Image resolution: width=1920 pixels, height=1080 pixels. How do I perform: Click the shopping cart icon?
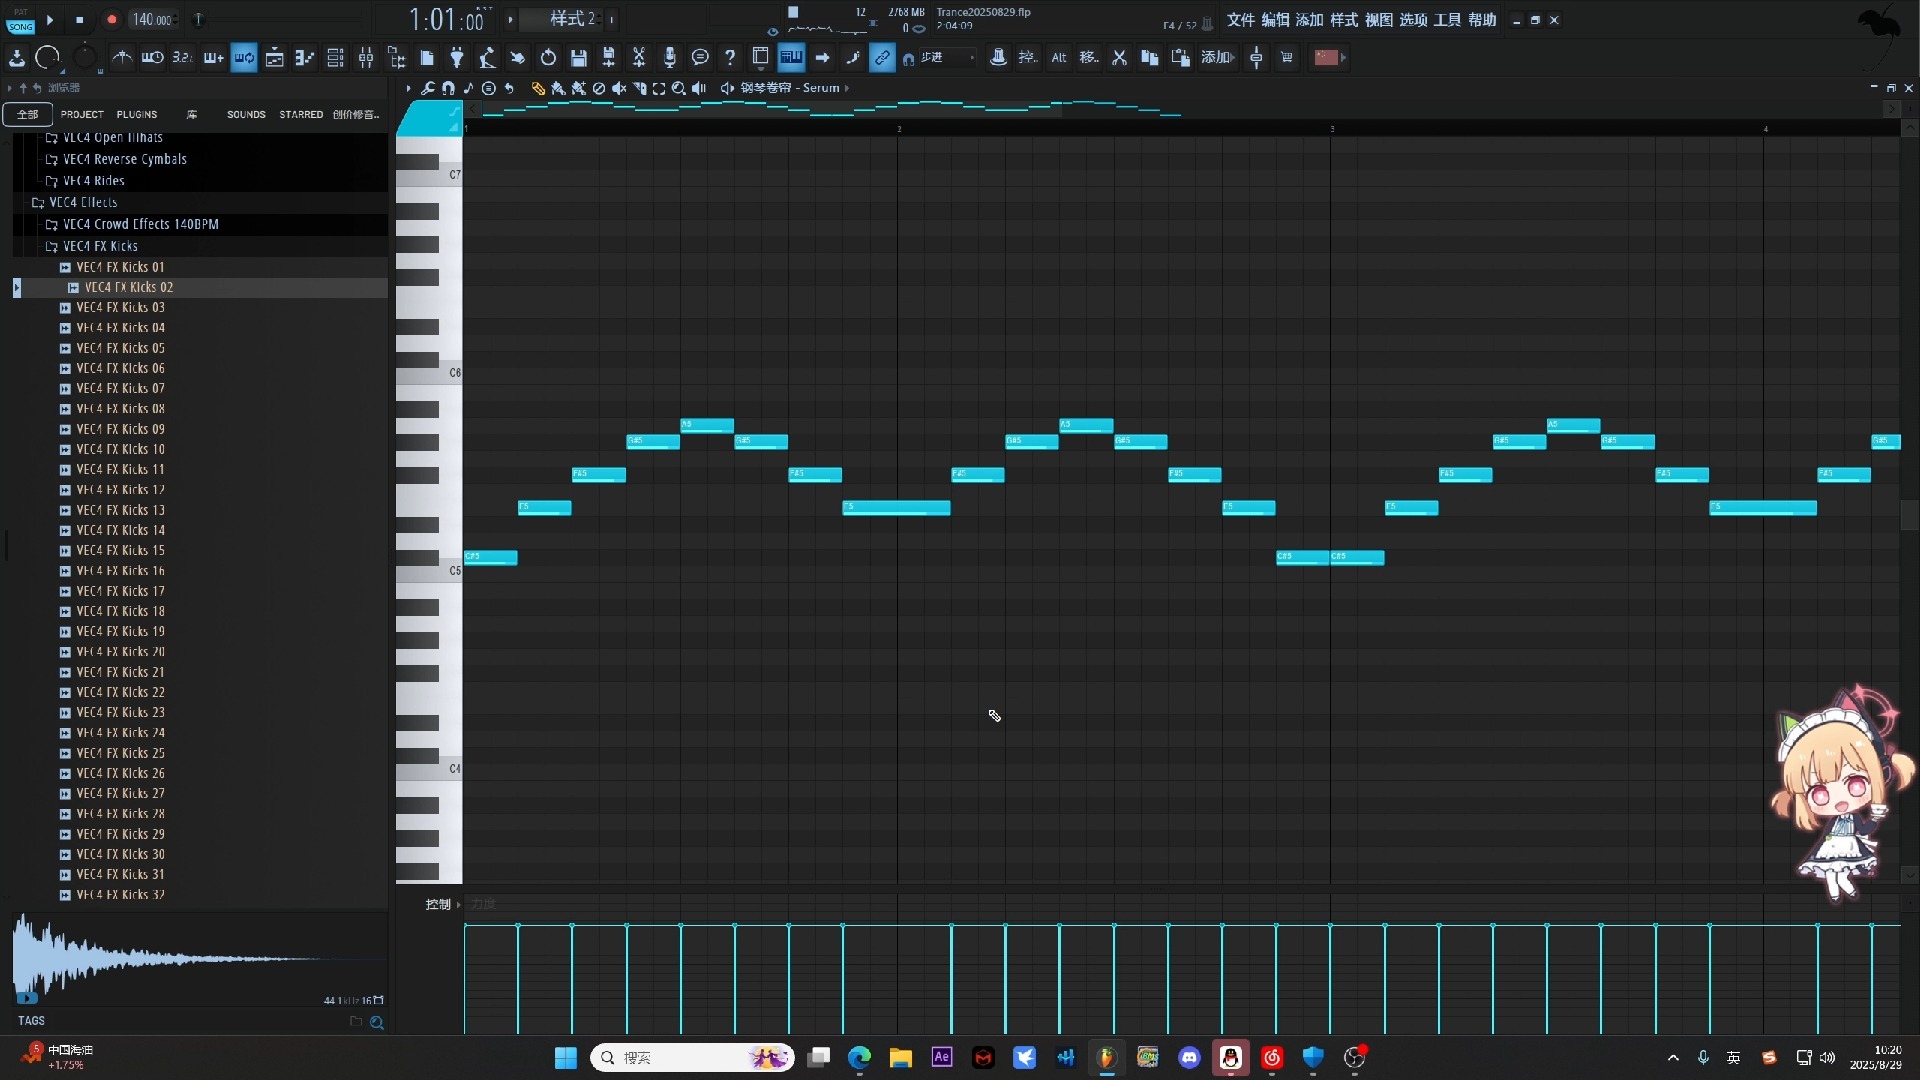click(1287, 58)
